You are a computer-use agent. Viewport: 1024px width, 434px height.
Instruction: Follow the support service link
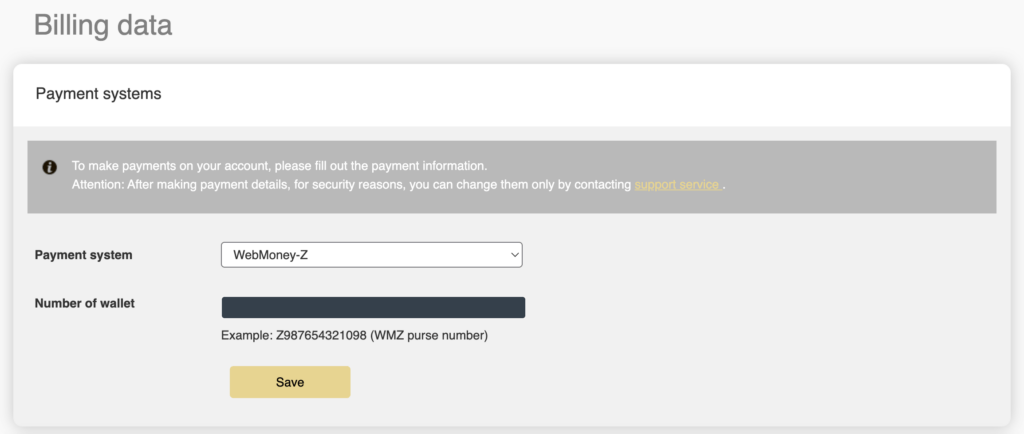pos(676,185)
